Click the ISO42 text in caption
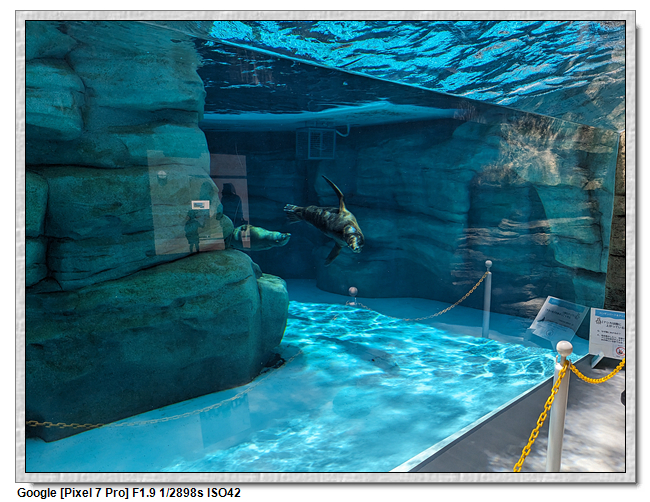The width and height of the screenshot is (650, 502). tap(223, 493)
